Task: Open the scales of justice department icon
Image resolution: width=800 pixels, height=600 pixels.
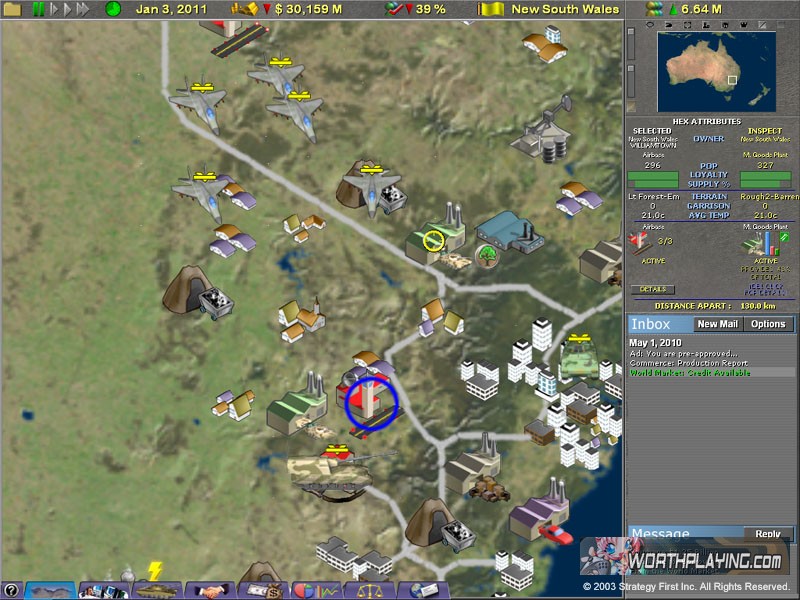Action: coord(369,590)
